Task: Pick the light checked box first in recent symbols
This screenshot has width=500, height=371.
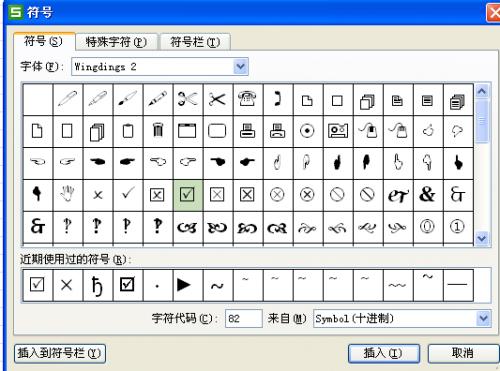Action: click(37, 284)
